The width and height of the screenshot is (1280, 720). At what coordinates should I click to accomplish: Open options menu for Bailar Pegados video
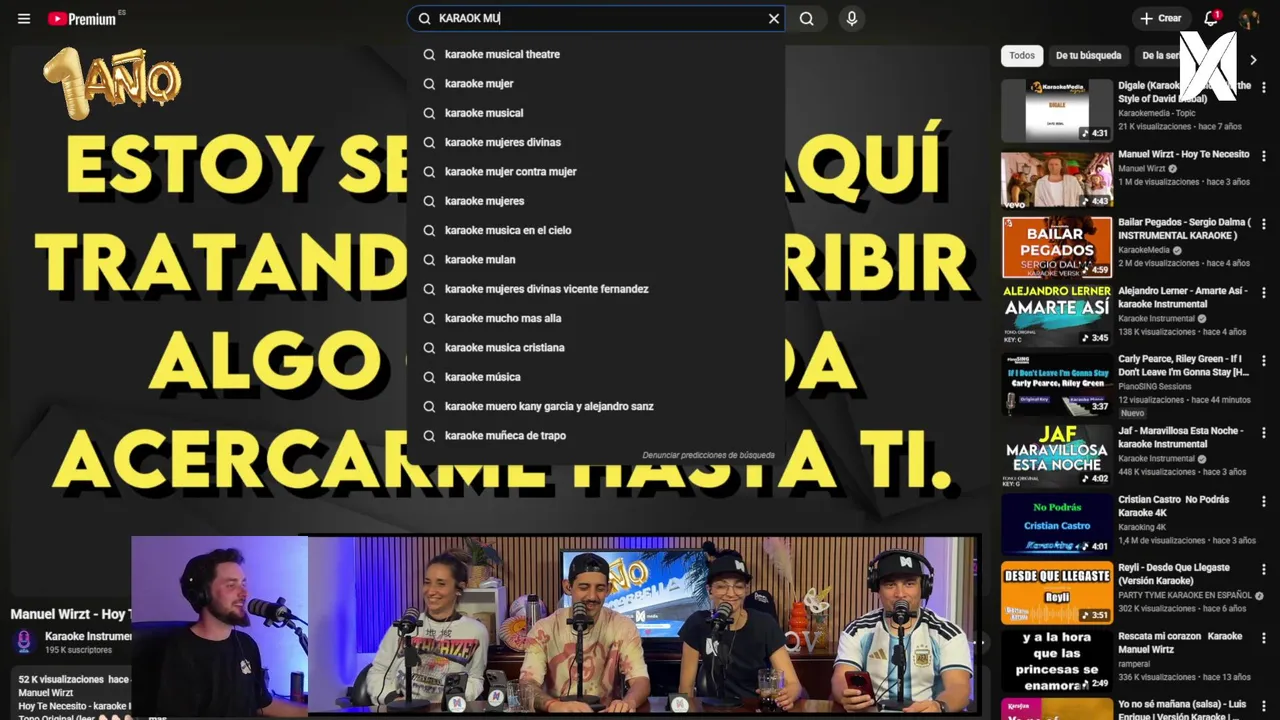click(1264, 224)
